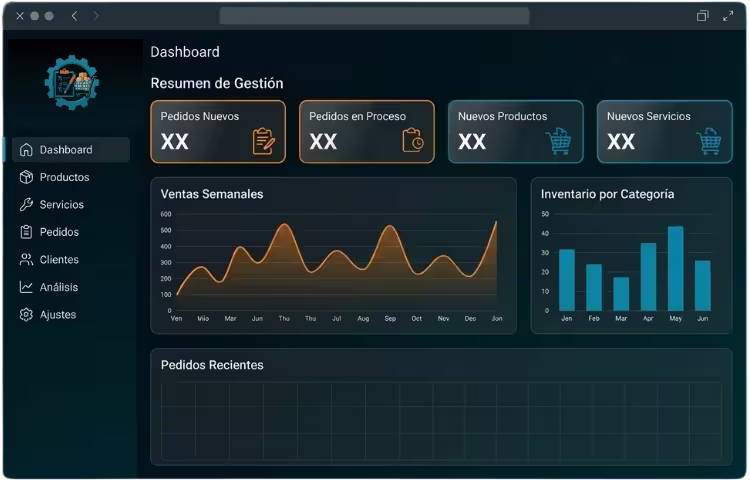The height and width of the screenshot is (480, 750).
Task: Click the XX value in Pedidos Nuevos
Action: pos(175,142)
